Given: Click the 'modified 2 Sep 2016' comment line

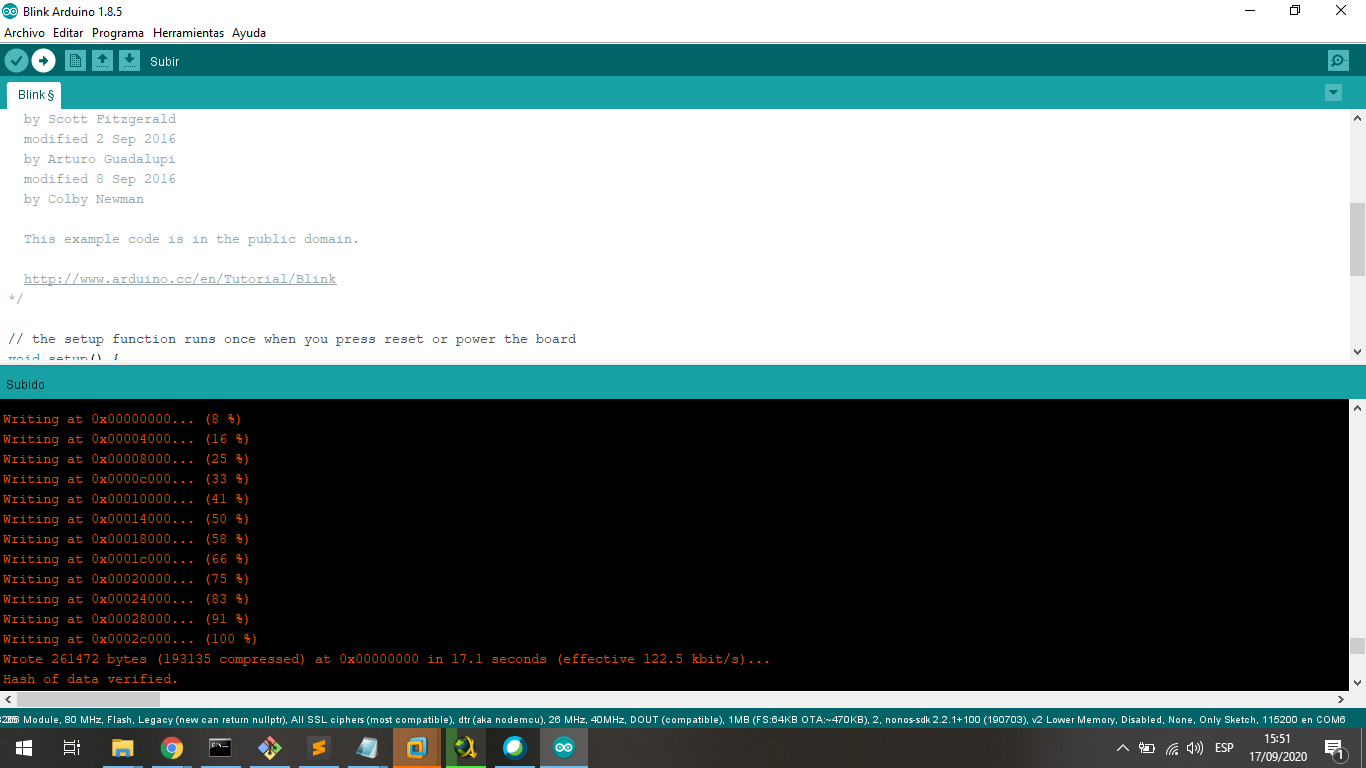Looking at the screenshot, I should click(x=100, y=139).
